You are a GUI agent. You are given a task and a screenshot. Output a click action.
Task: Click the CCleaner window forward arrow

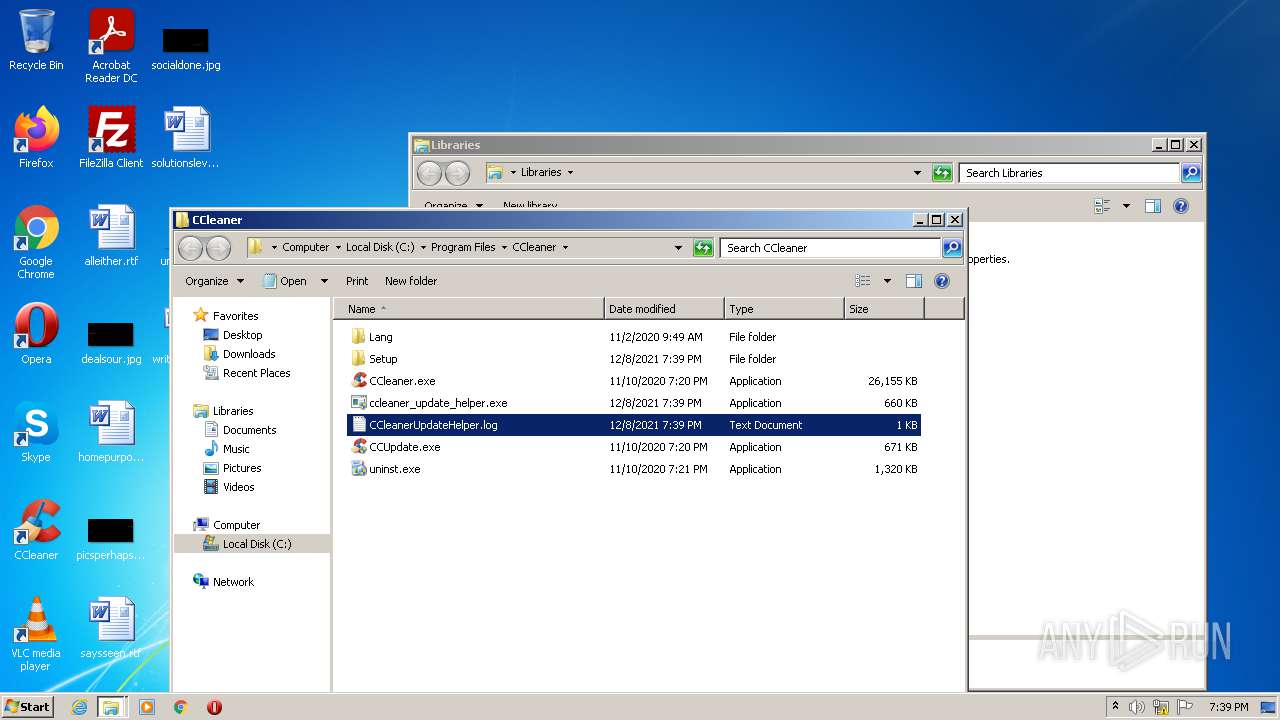218,248
